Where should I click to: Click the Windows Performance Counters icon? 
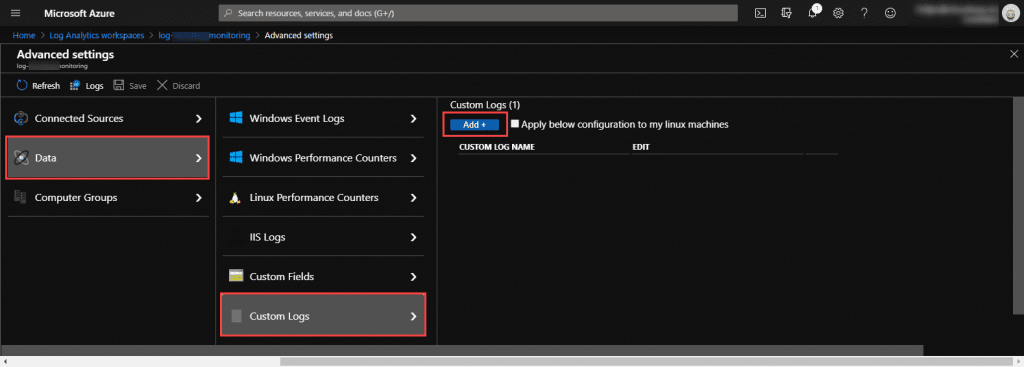coord(236,157)
